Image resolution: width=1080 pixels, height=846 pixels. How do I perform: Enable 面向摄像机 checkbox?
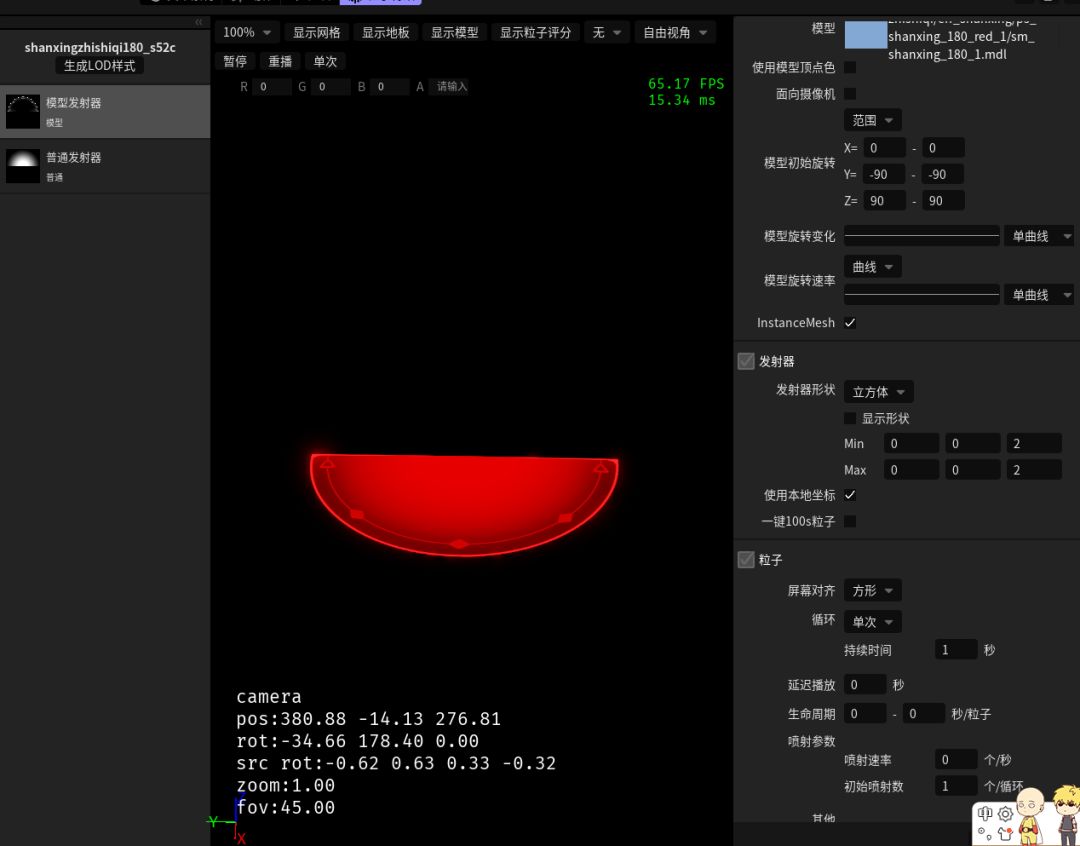pyautogui.click(x=850, y=93)
